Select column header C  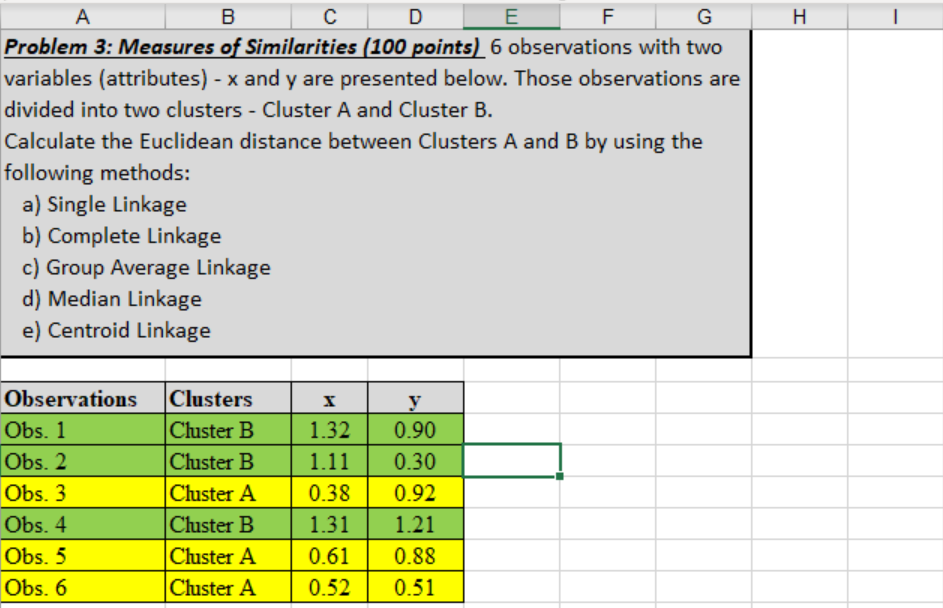(330, 16)
